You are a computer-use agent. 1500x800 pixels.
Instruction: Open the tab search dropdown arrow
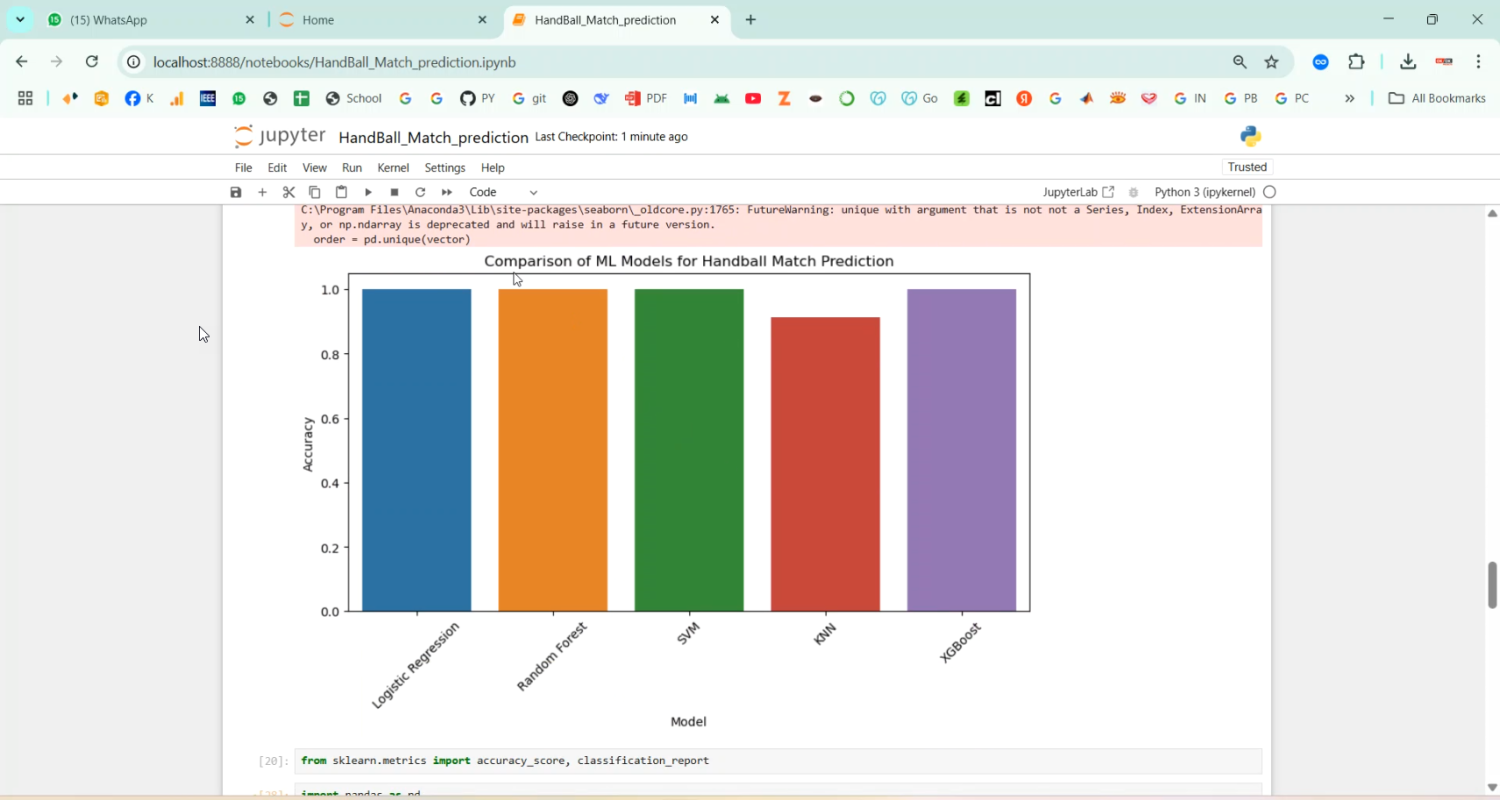(20, 20)
